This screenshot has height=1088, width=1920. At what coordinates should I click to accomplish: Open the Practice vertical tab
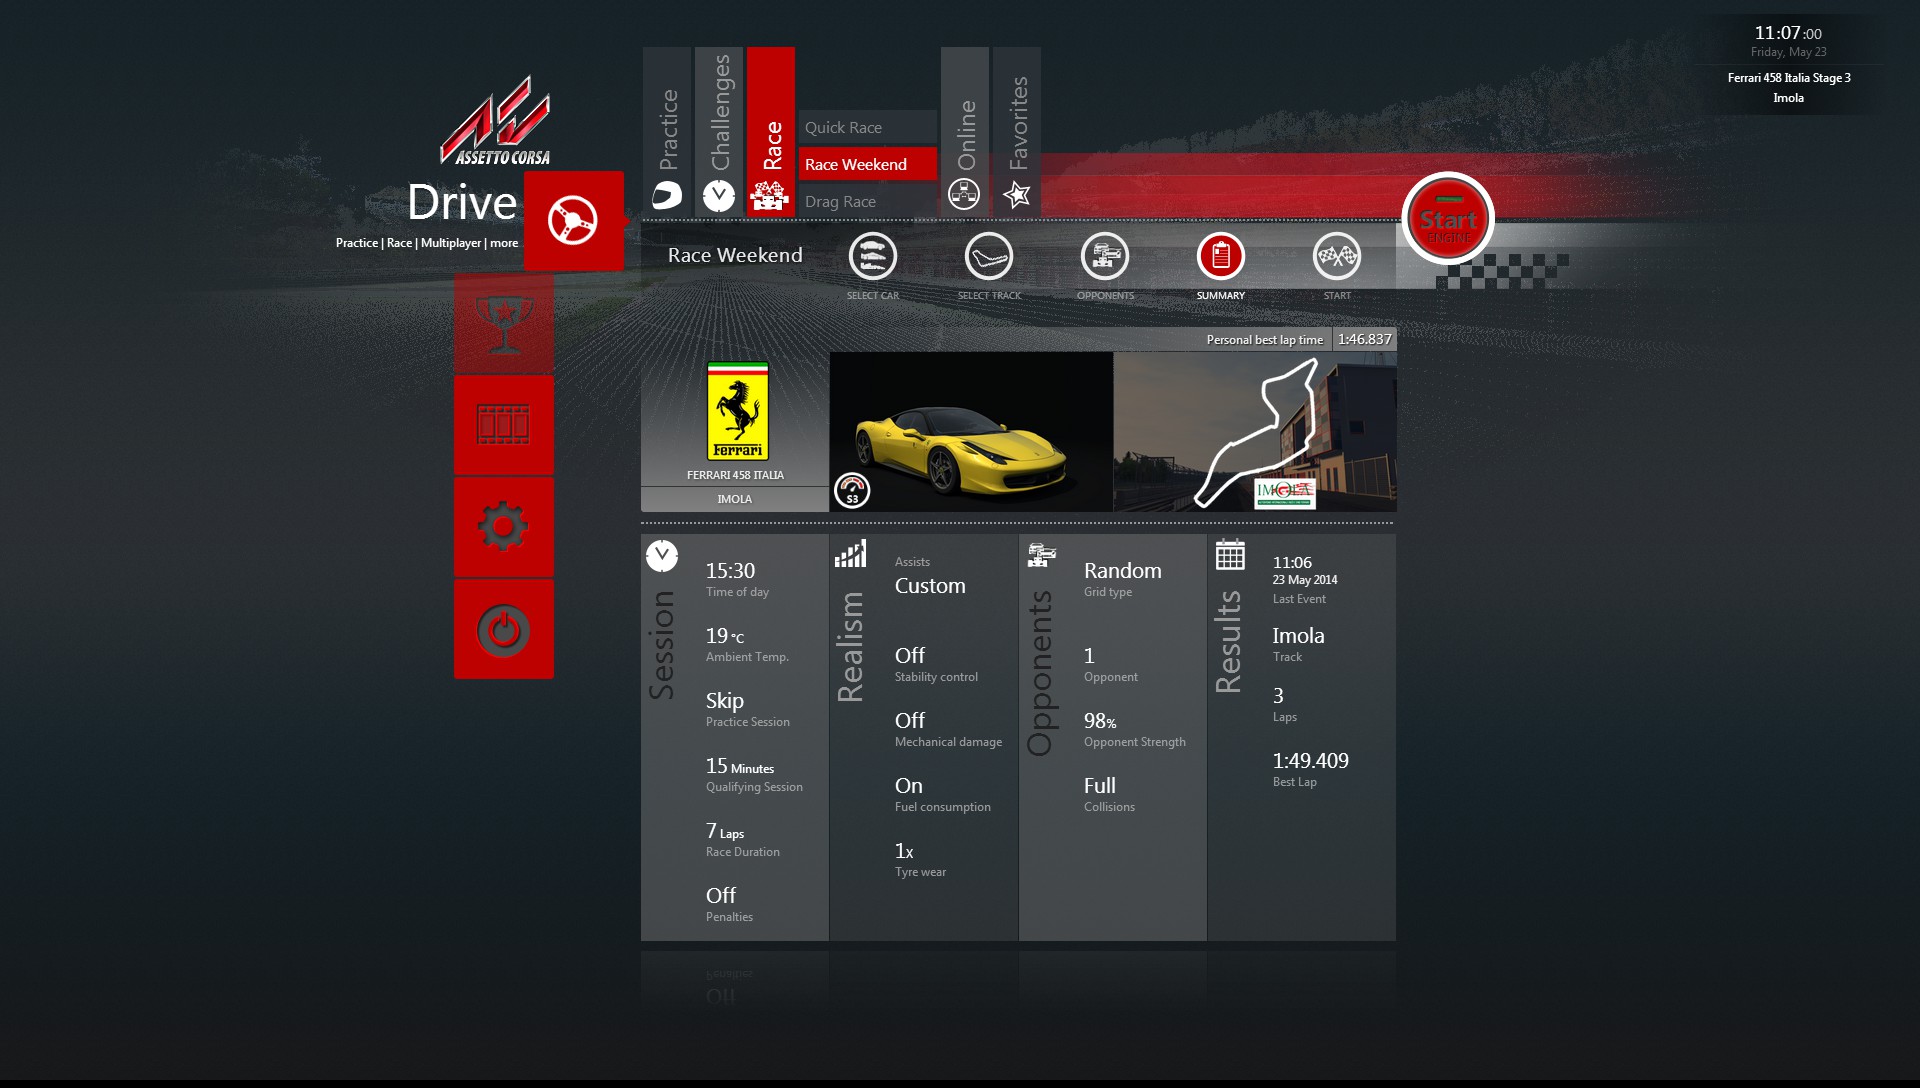tap(667, 132)
